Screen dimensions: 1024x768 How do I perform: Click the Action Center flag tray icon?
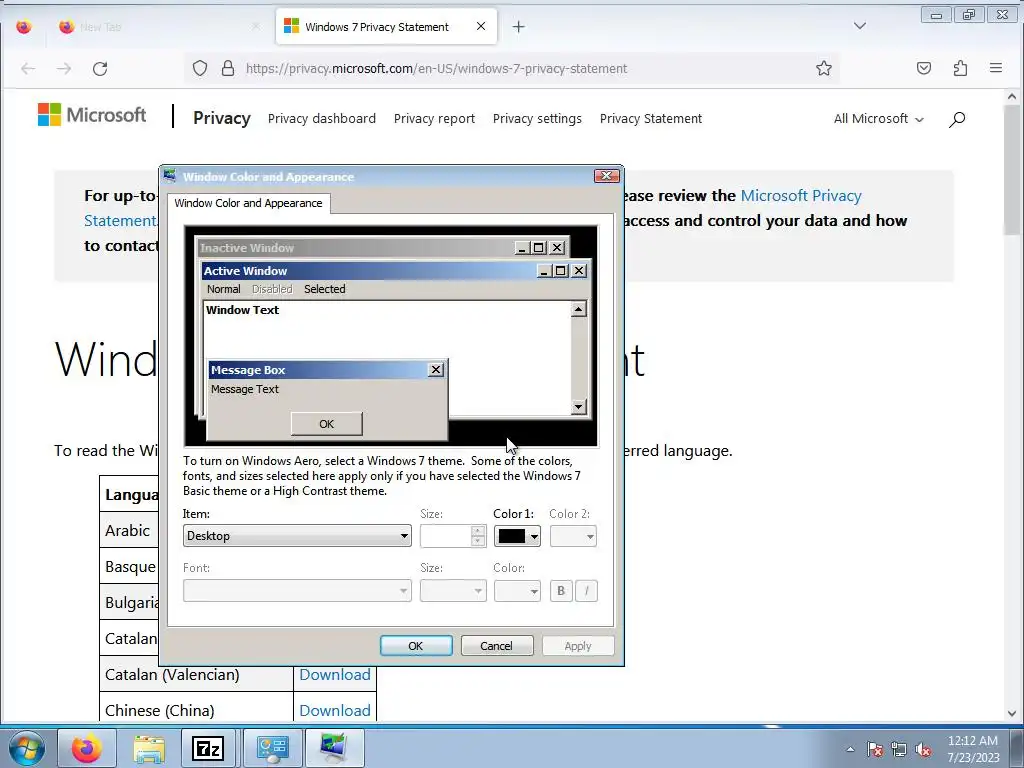[x=874, y=749]
